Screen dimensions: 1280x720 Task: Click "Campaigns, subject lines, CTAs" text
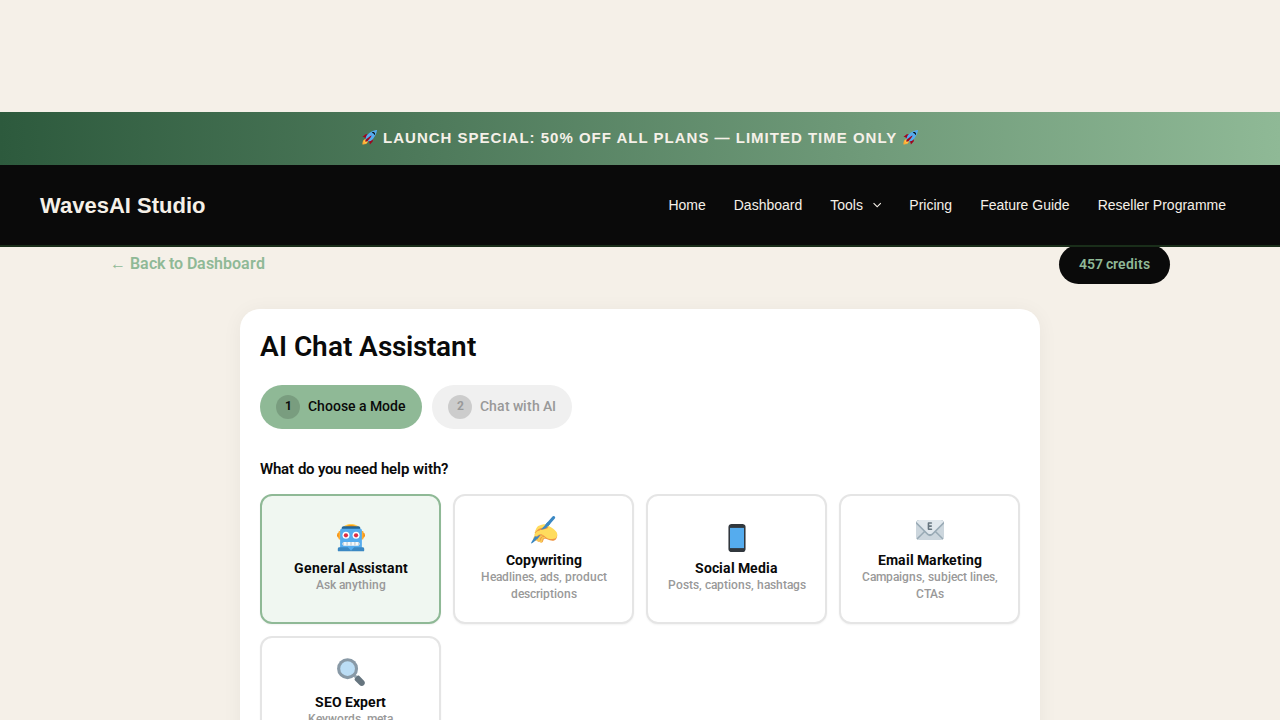click(929, 585)
